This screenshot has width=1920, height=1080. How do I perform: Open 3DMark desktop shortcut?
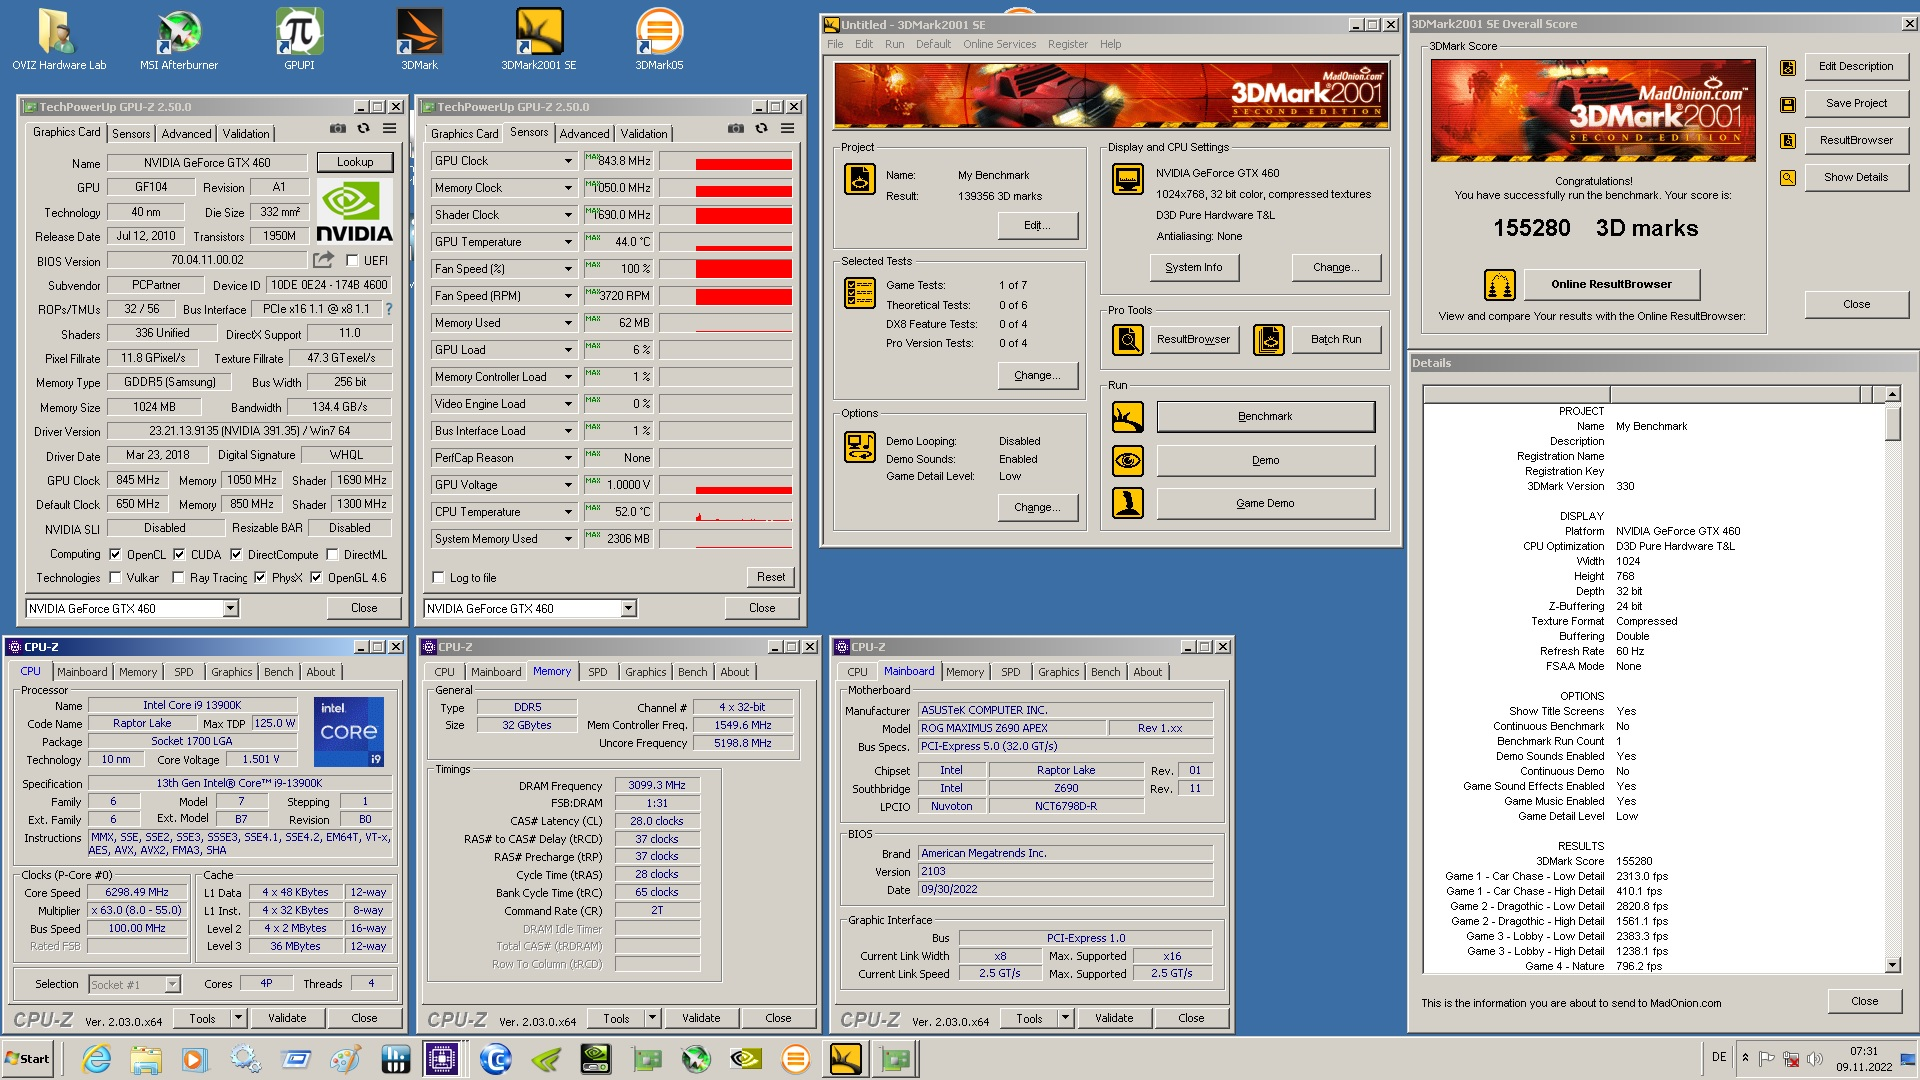coord(419,40)
